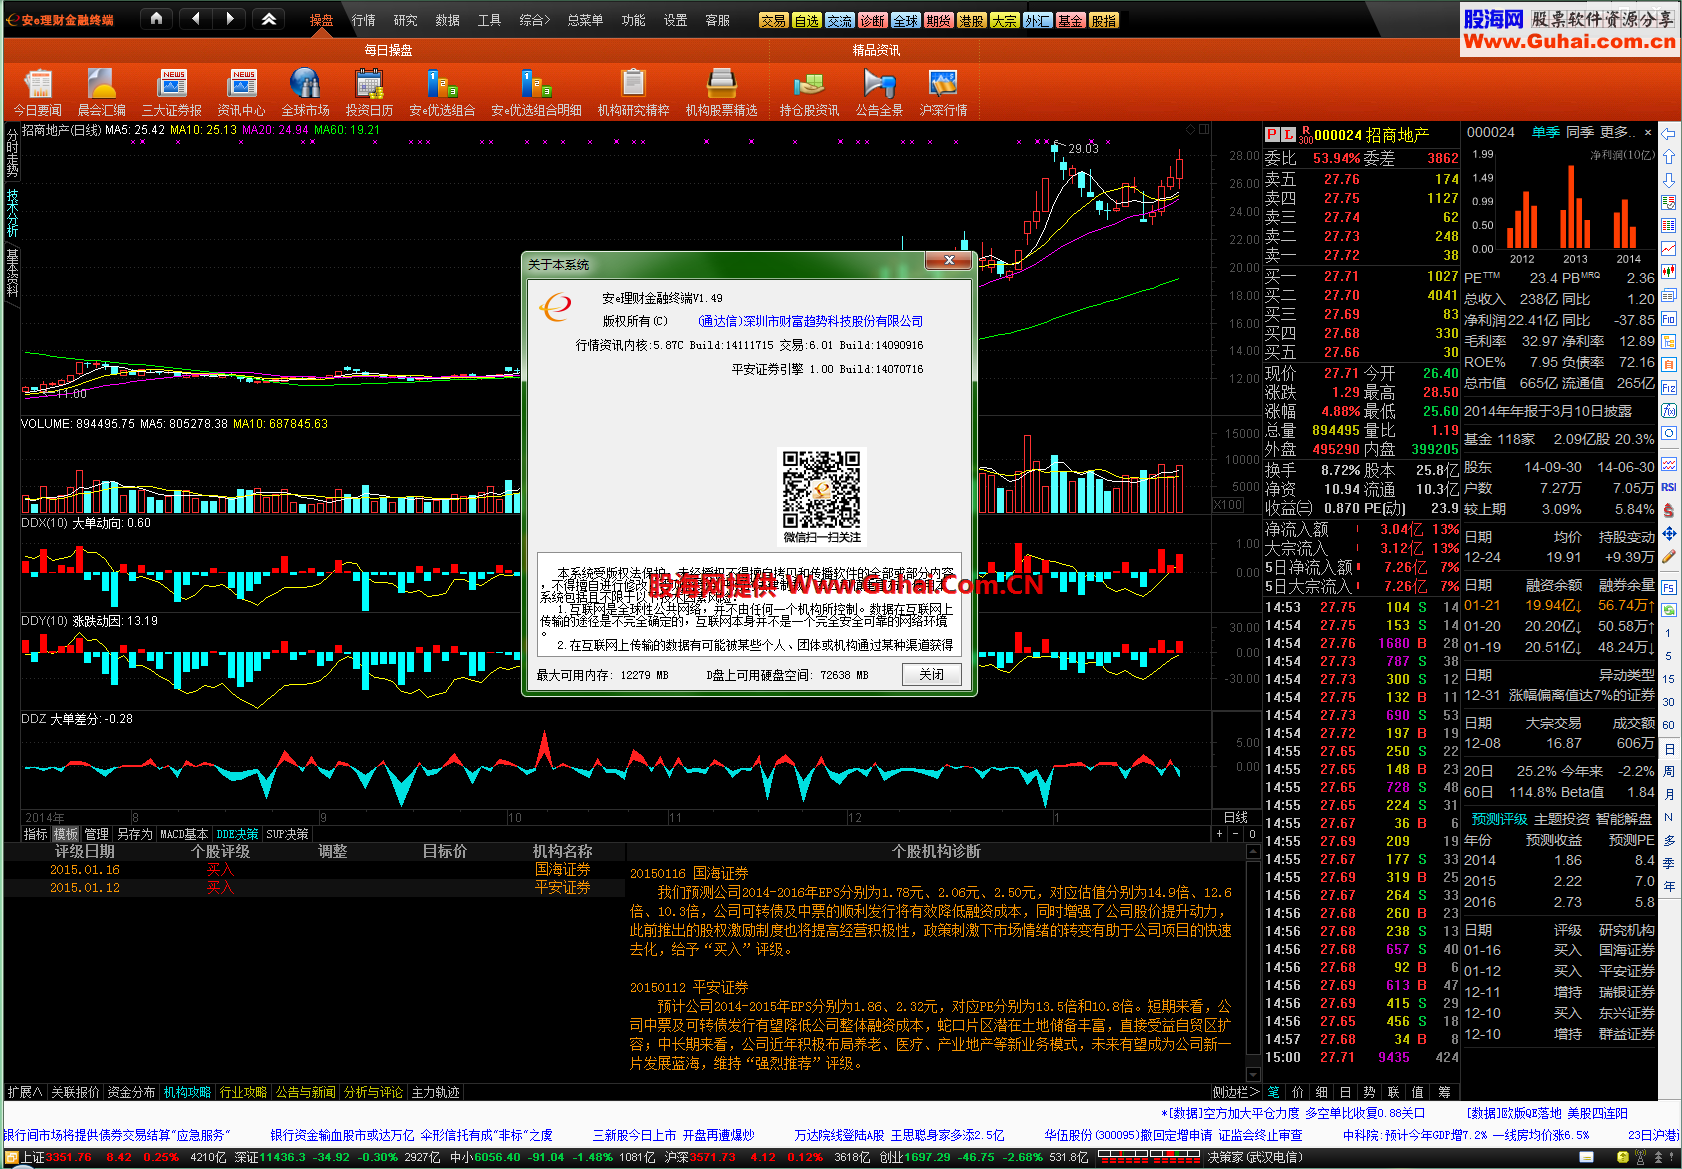Select the 2015.01.12 平安证券 rating row
Screen dimensions: 1682x1169
point(314,888)
